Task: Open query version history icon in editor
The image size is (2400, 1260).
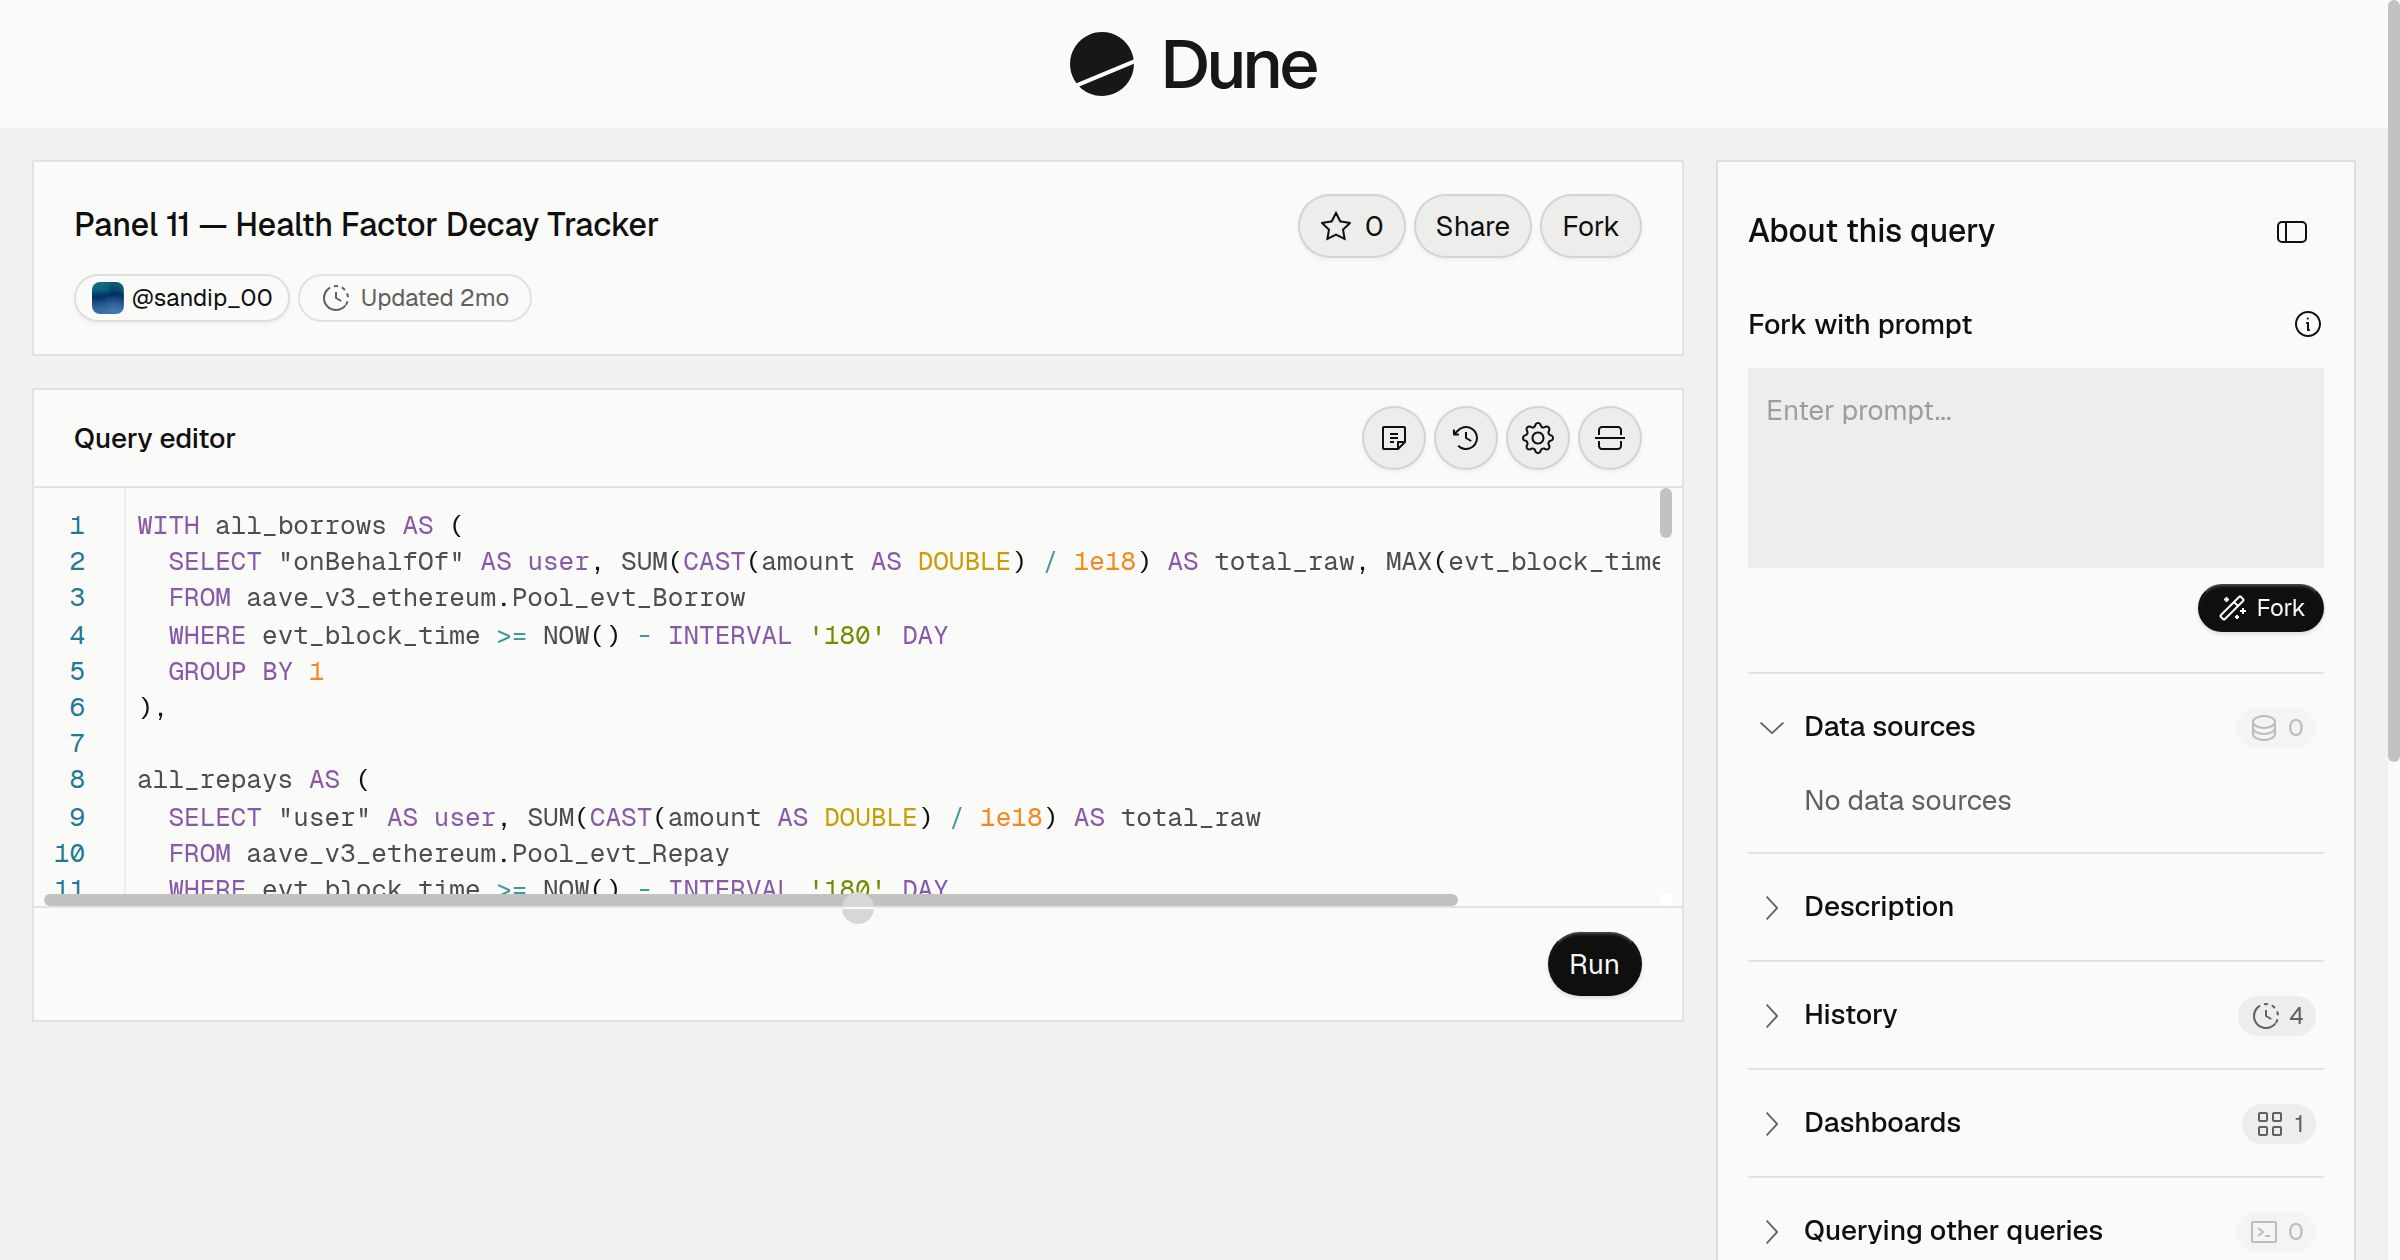Action: click(1465, 438)
